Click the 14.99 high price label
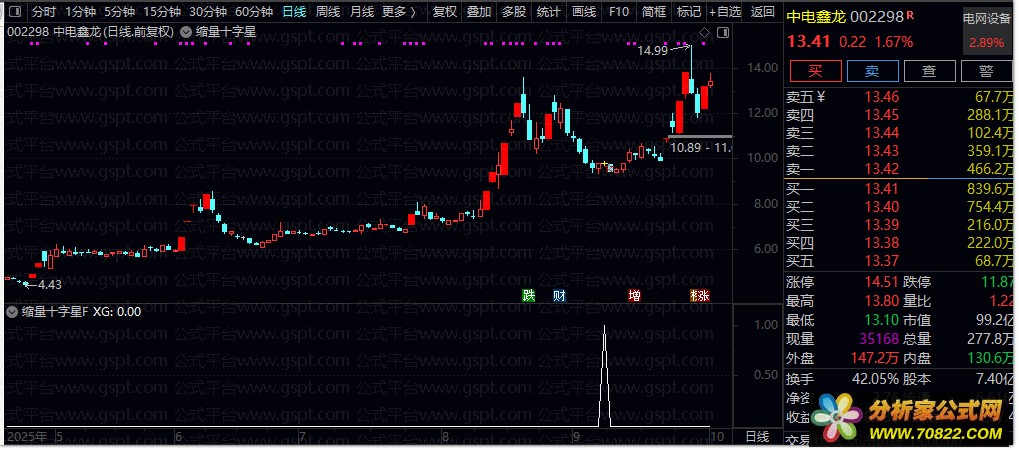Viewport: 1019px width, 450px height. click(652, 50)
